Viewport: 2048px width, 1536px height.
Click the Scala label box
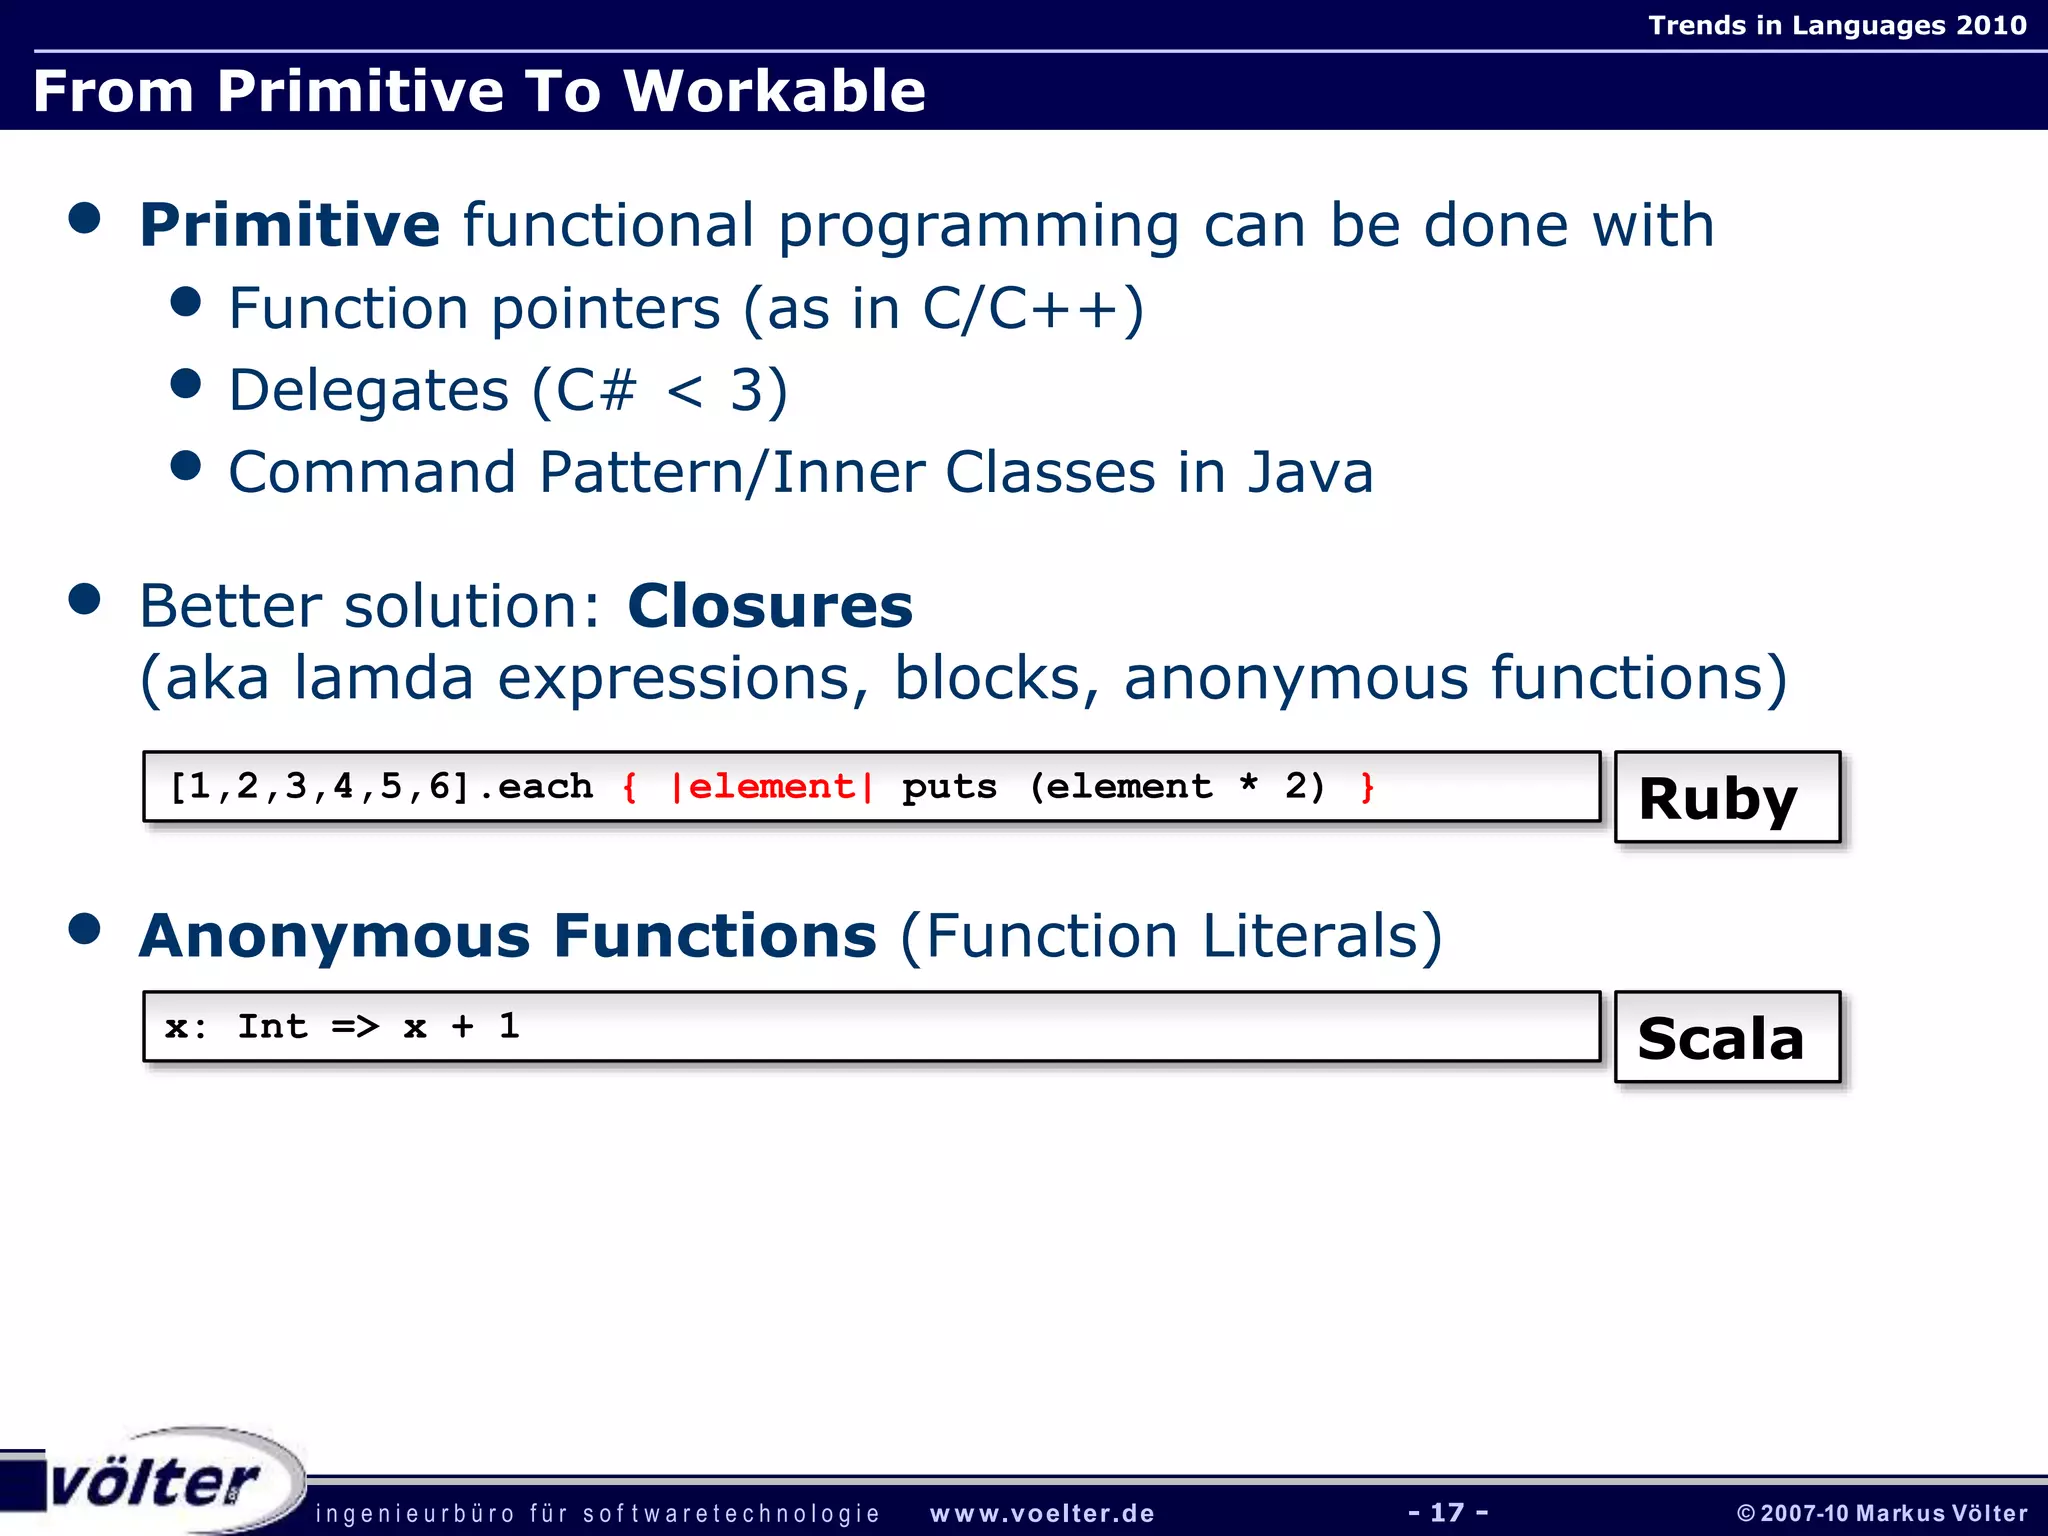[x=1726, y=1038]
